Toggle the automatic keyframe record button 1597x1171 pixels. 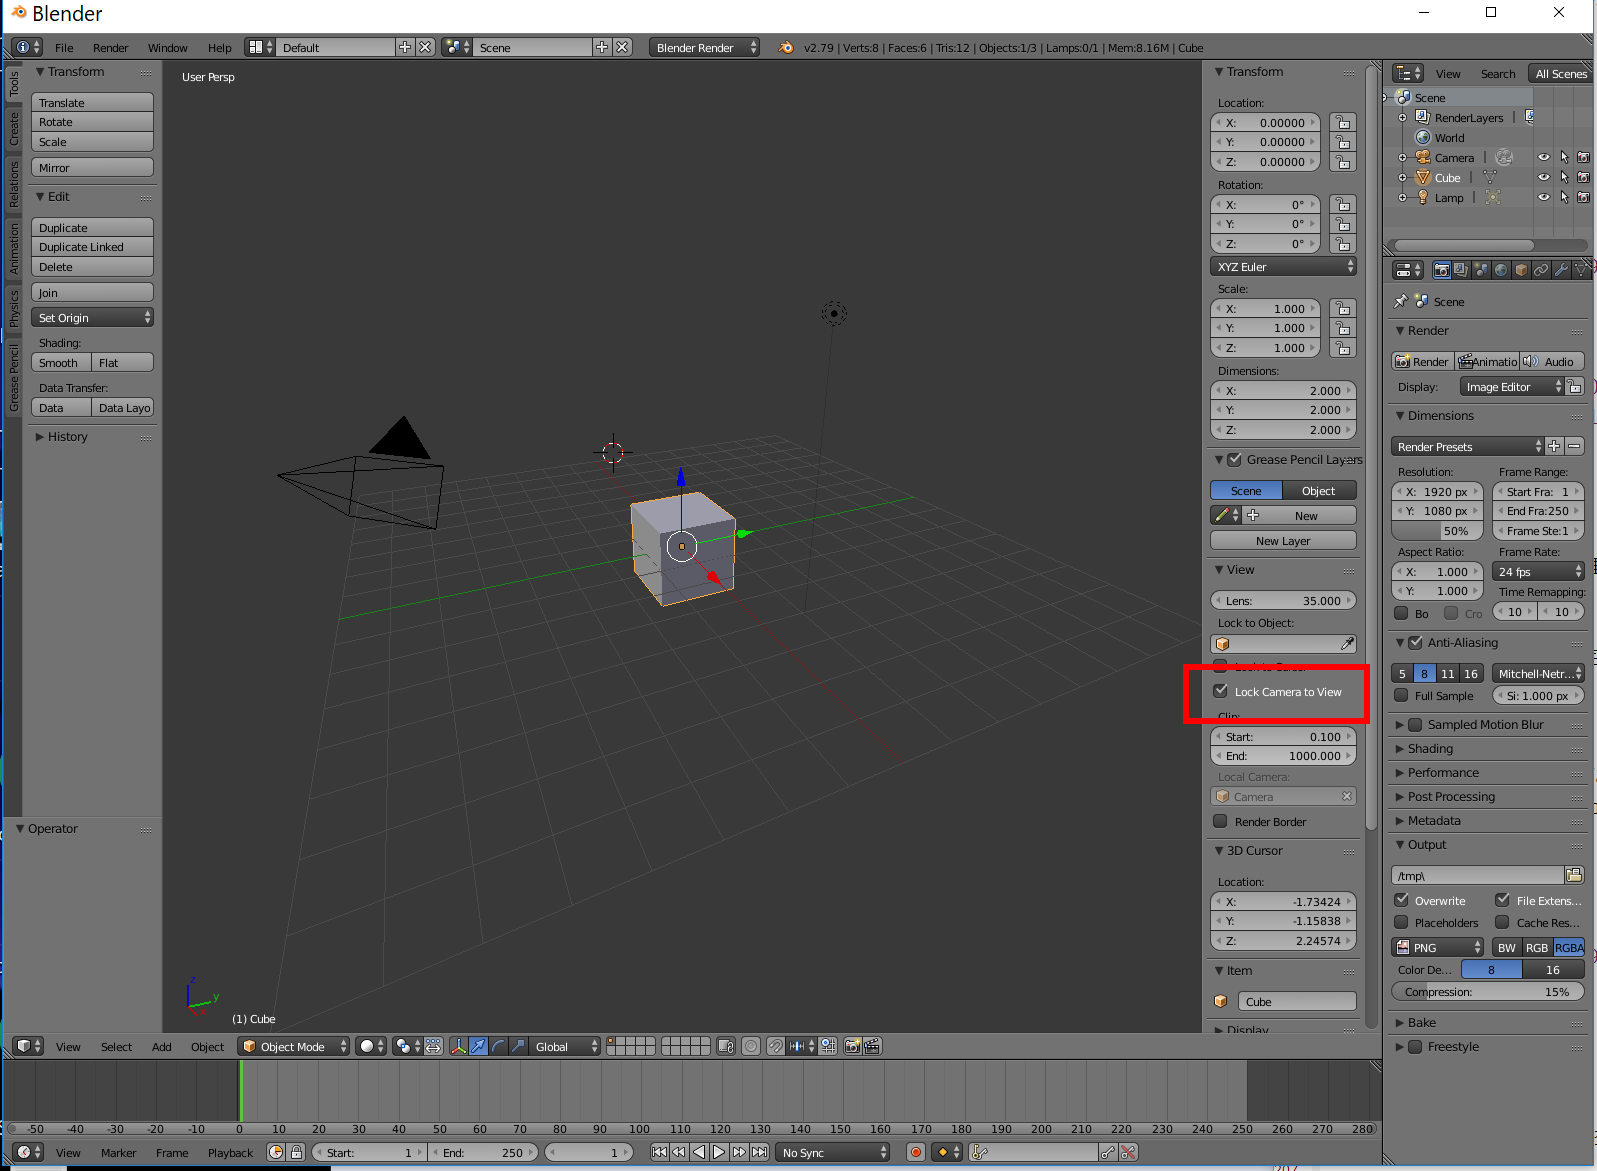(915, 1152)
